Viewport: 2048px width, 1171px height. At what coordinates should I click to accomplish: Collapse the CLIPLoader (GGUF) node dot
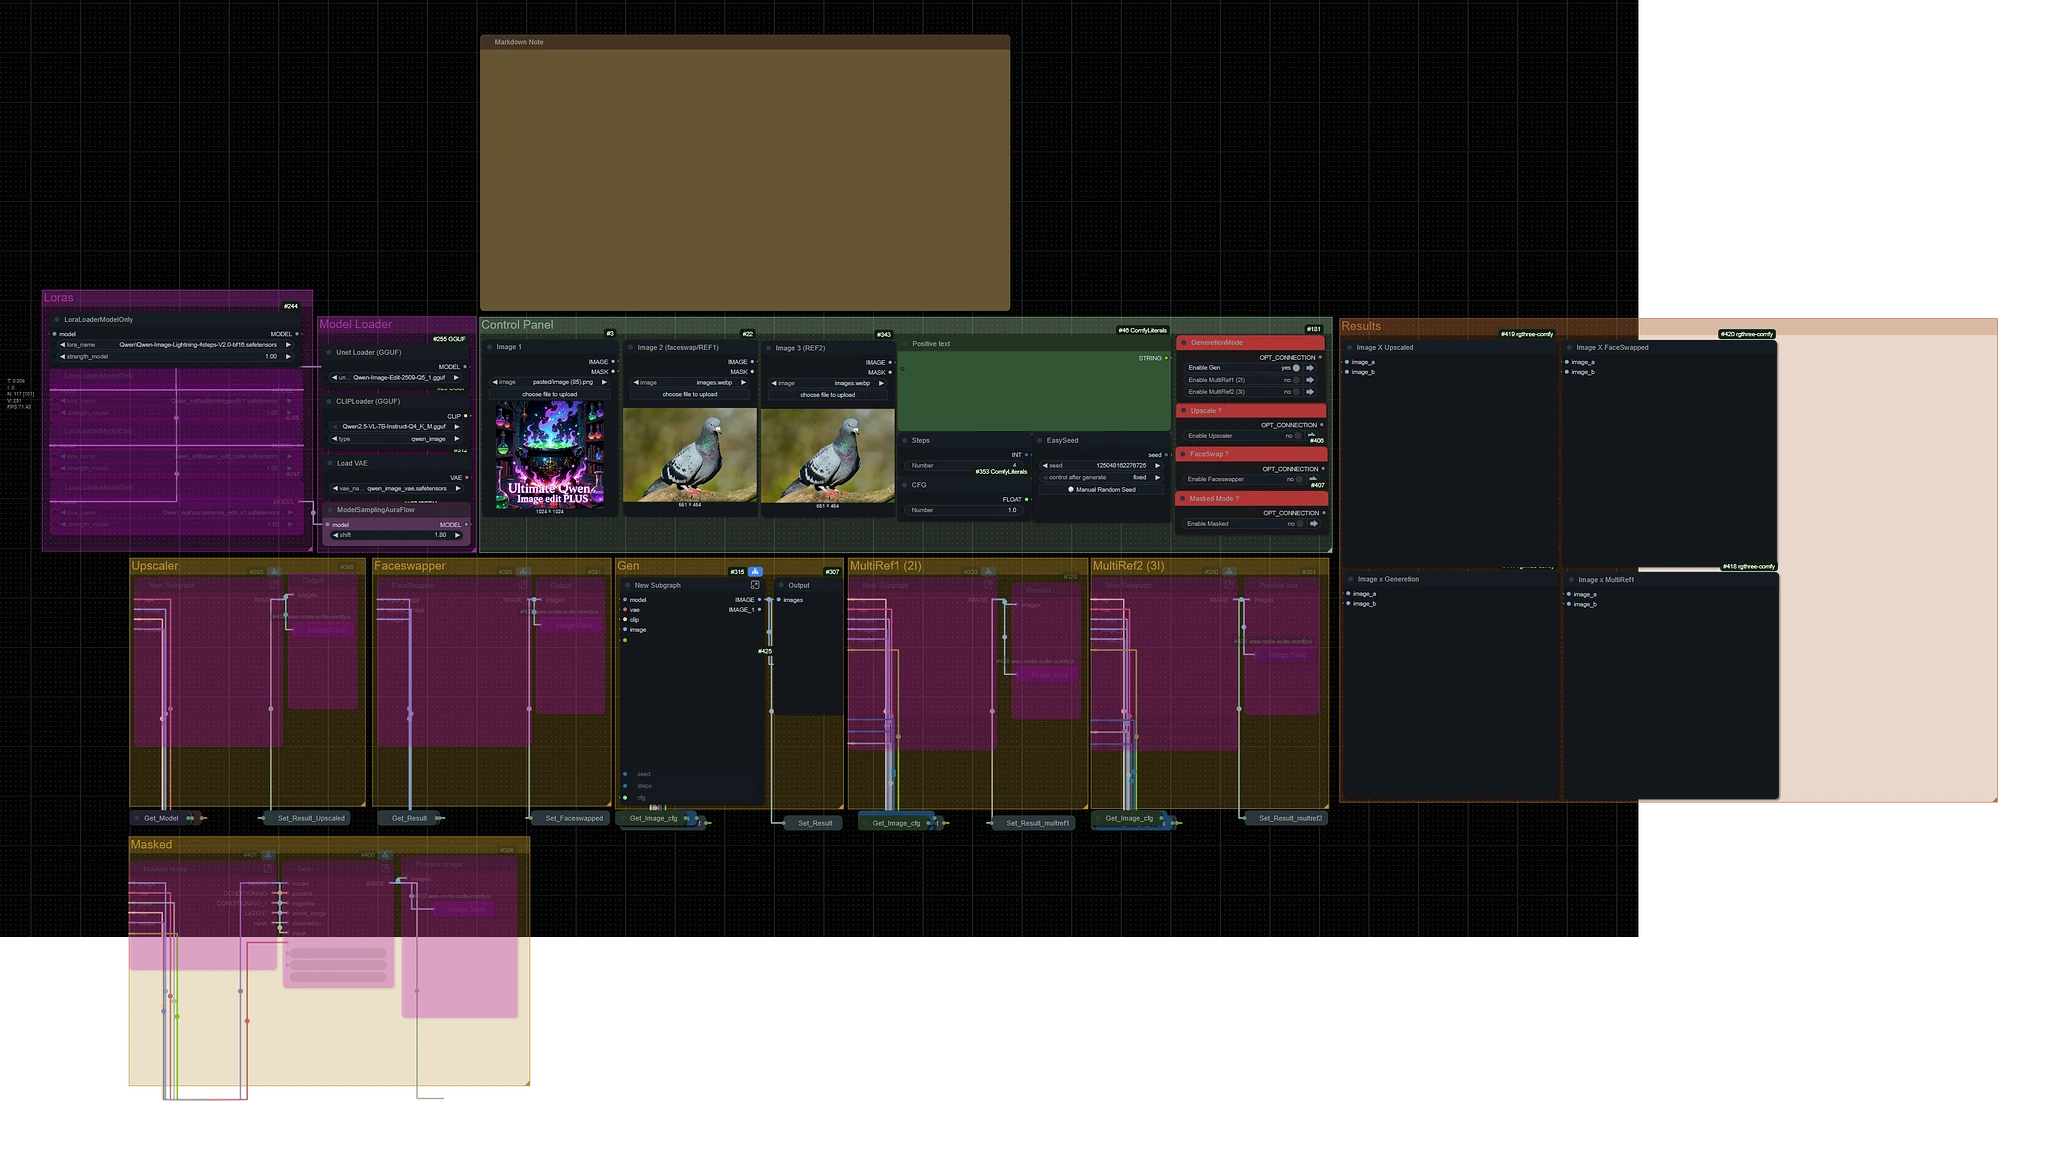(329, 402)
